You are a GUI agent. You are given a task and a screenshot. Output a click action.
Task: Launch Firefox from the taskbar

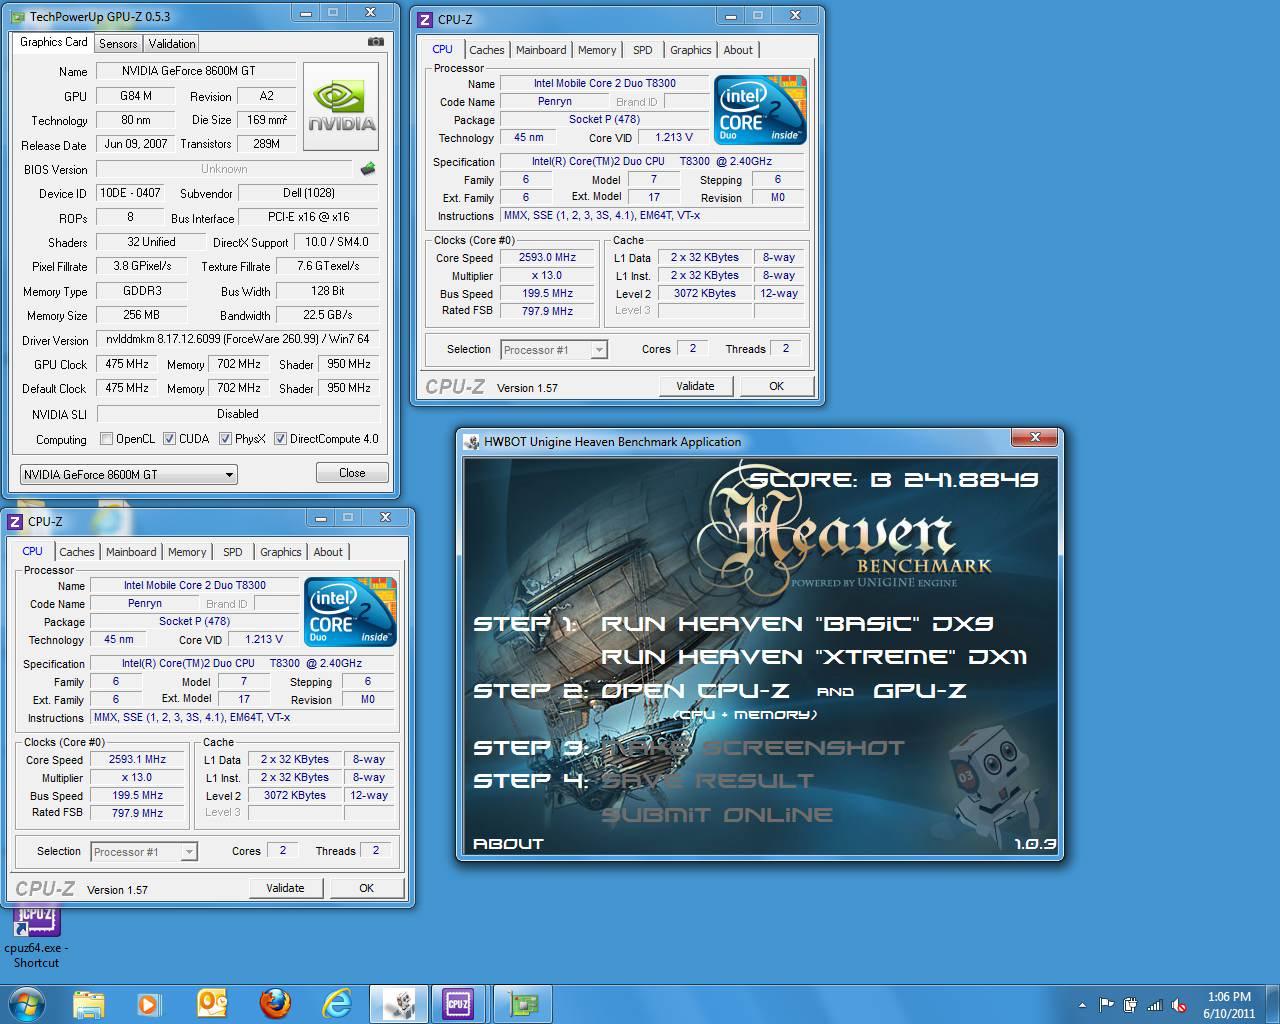click(275, 1004)
